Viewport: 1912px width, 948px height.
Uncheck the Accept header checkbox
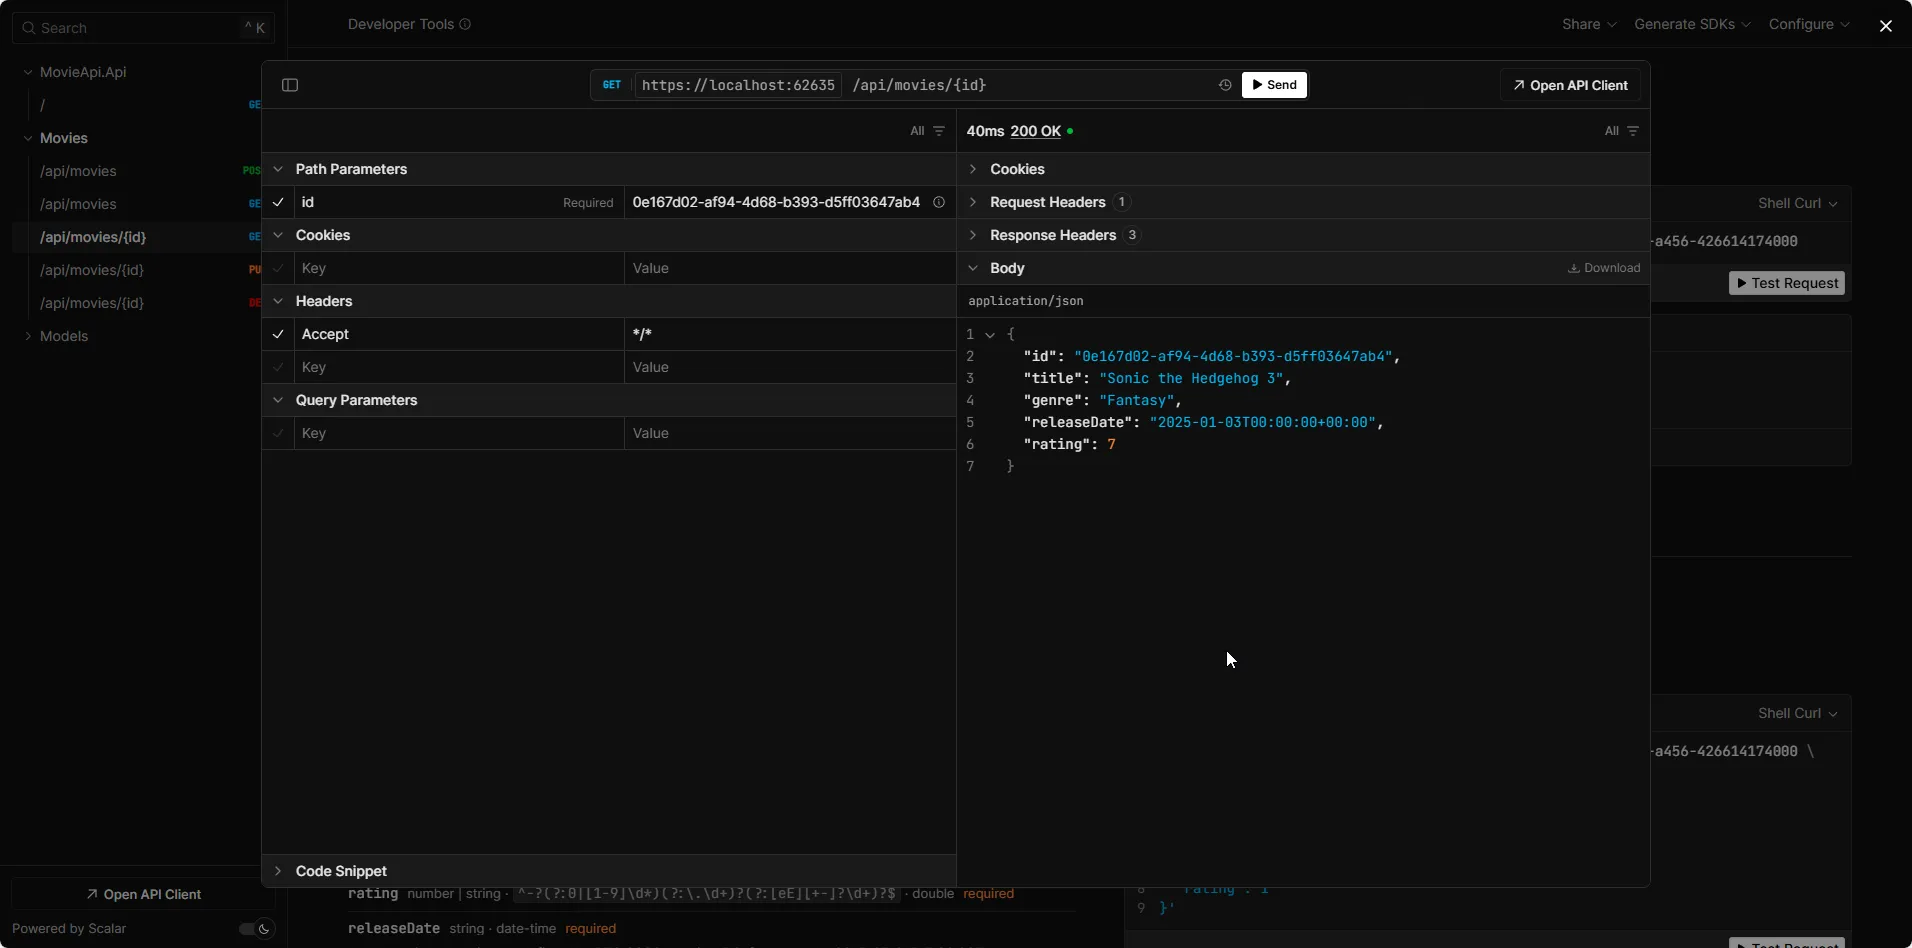click(278, 334)
